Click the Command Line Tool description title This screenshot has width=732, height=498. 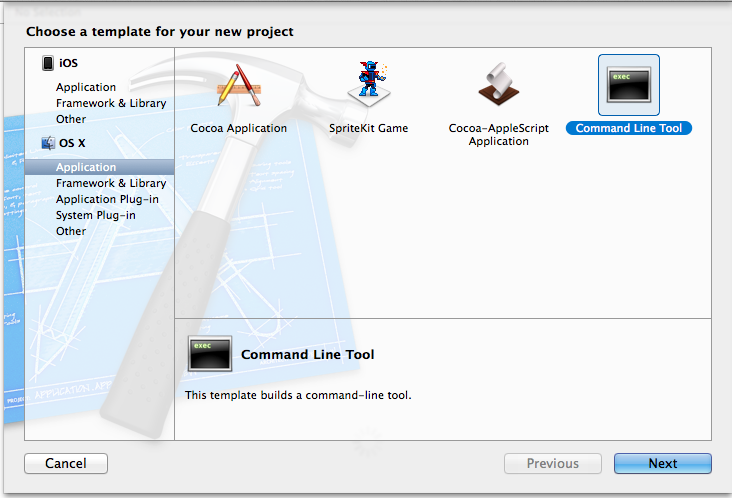point(308,355)
